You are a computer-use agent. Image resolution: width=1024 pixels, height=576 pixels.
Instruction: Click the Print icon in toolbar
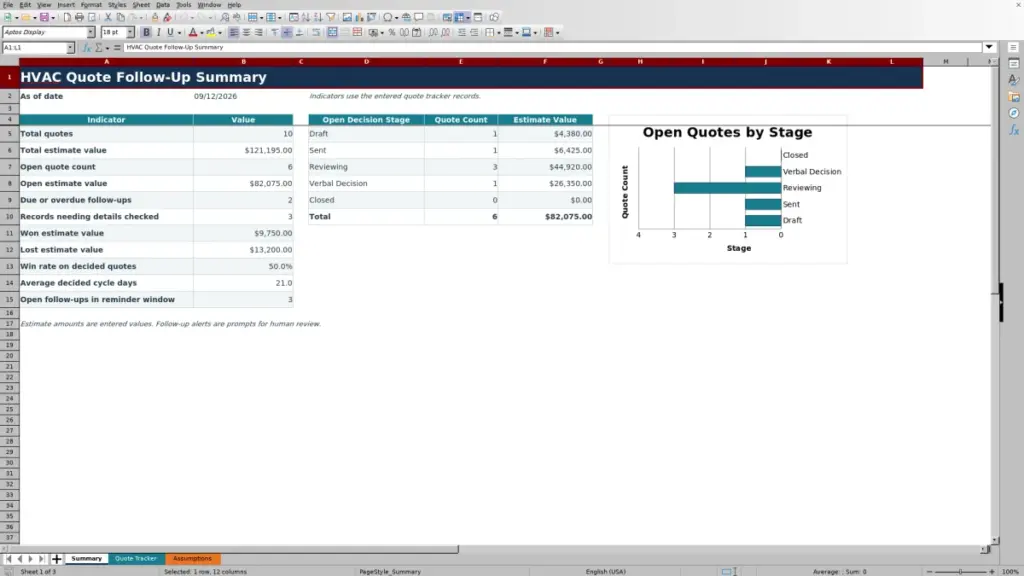coord(79,17)
